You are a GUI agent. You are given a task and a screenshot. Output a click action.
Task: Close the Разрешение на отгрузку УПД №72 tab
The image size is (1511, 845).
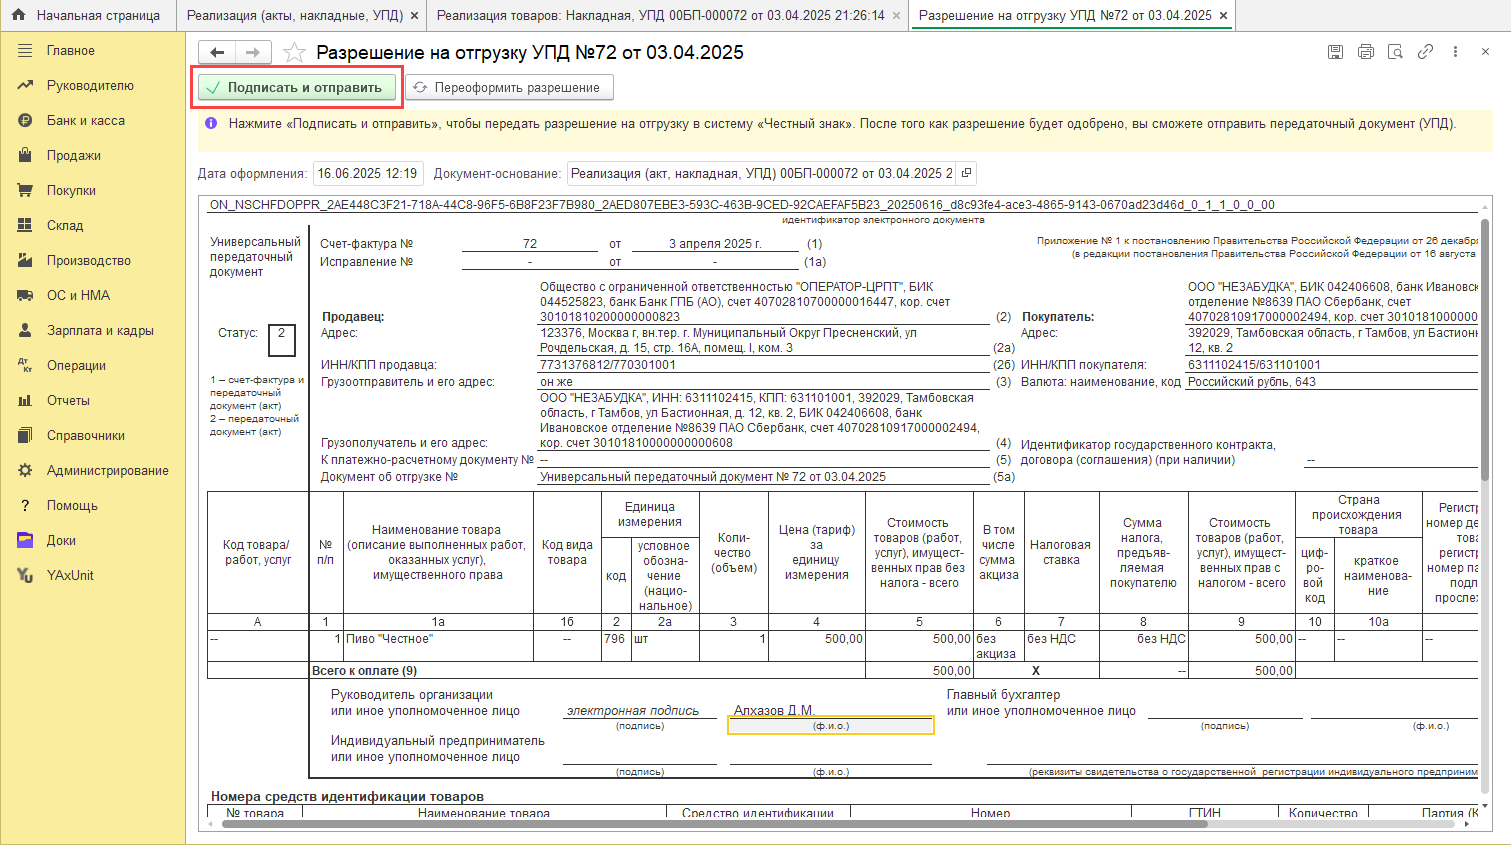(1223, 16)
